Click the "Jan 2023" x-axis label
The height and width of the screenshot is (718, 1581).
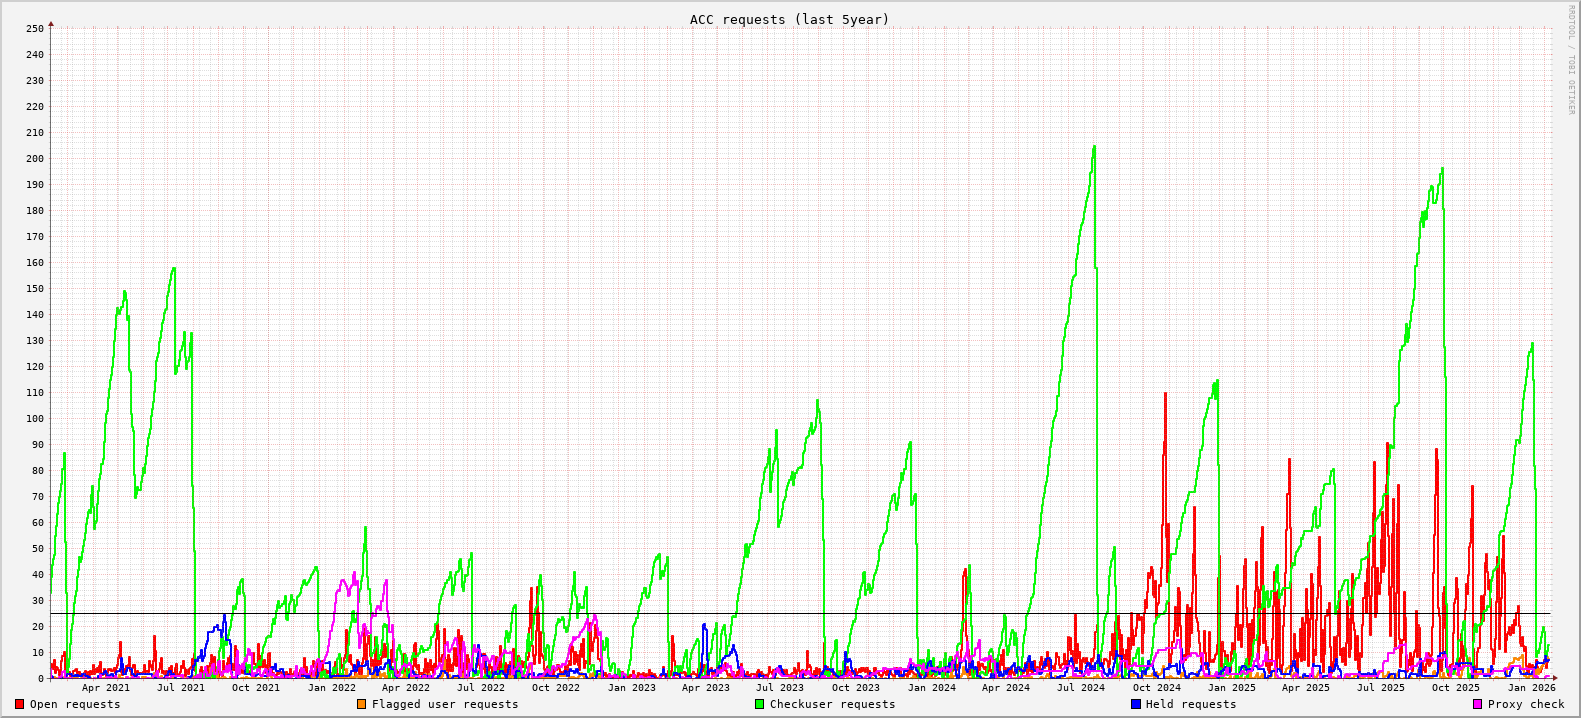tap(632, 687)
